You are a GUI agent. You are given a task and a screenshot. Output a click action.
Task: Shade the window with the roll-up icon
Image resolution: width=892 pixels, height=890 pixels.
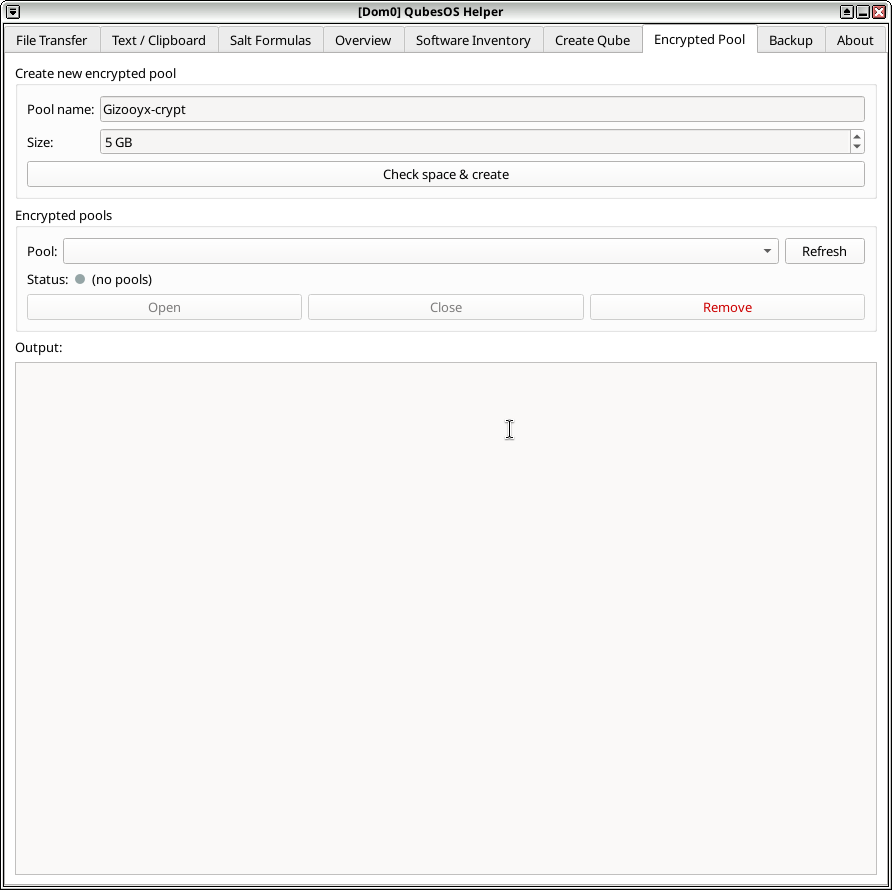(x=846, y=11)
